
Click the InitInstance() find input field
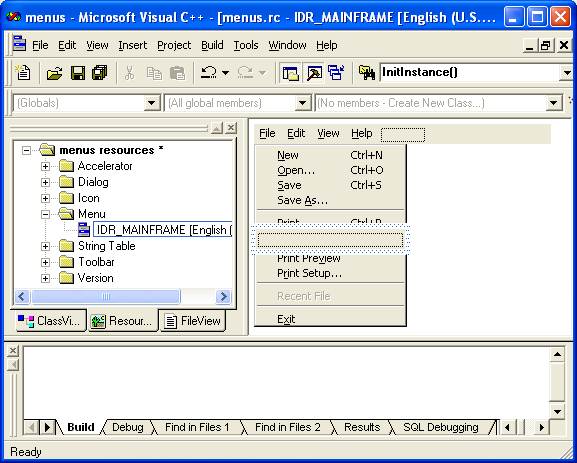(470, 73)
